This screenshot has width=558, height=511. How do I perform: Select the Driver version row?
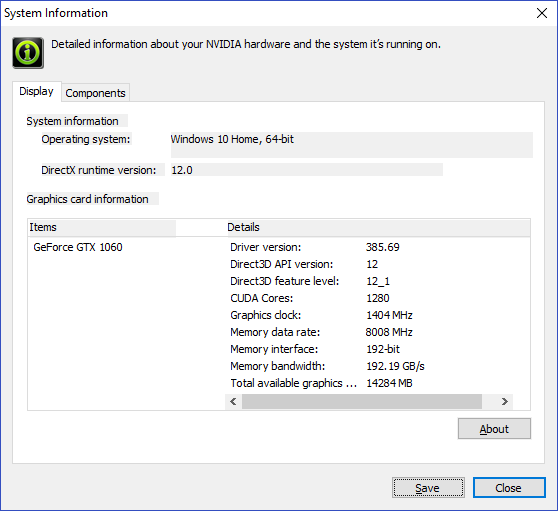370,247
